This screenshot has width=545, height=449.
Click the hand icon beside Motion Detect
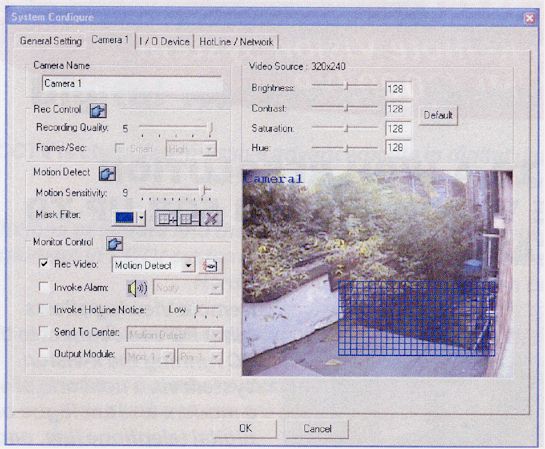107,174
